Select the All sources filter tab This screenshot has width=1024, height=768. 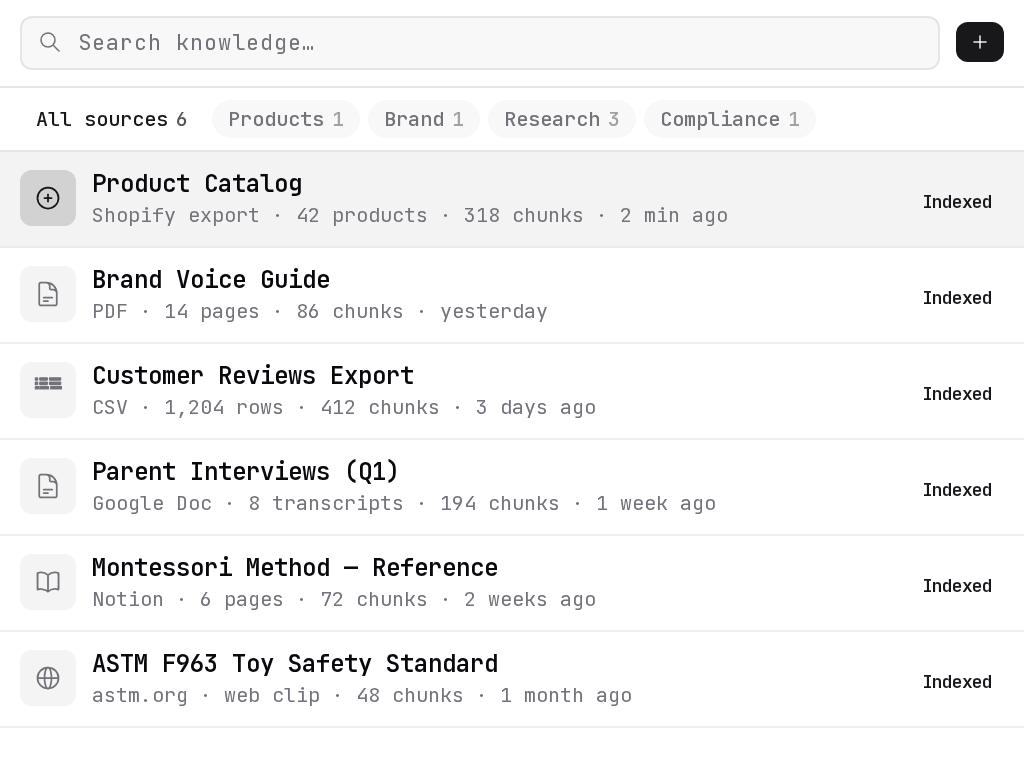click(112, 120)
